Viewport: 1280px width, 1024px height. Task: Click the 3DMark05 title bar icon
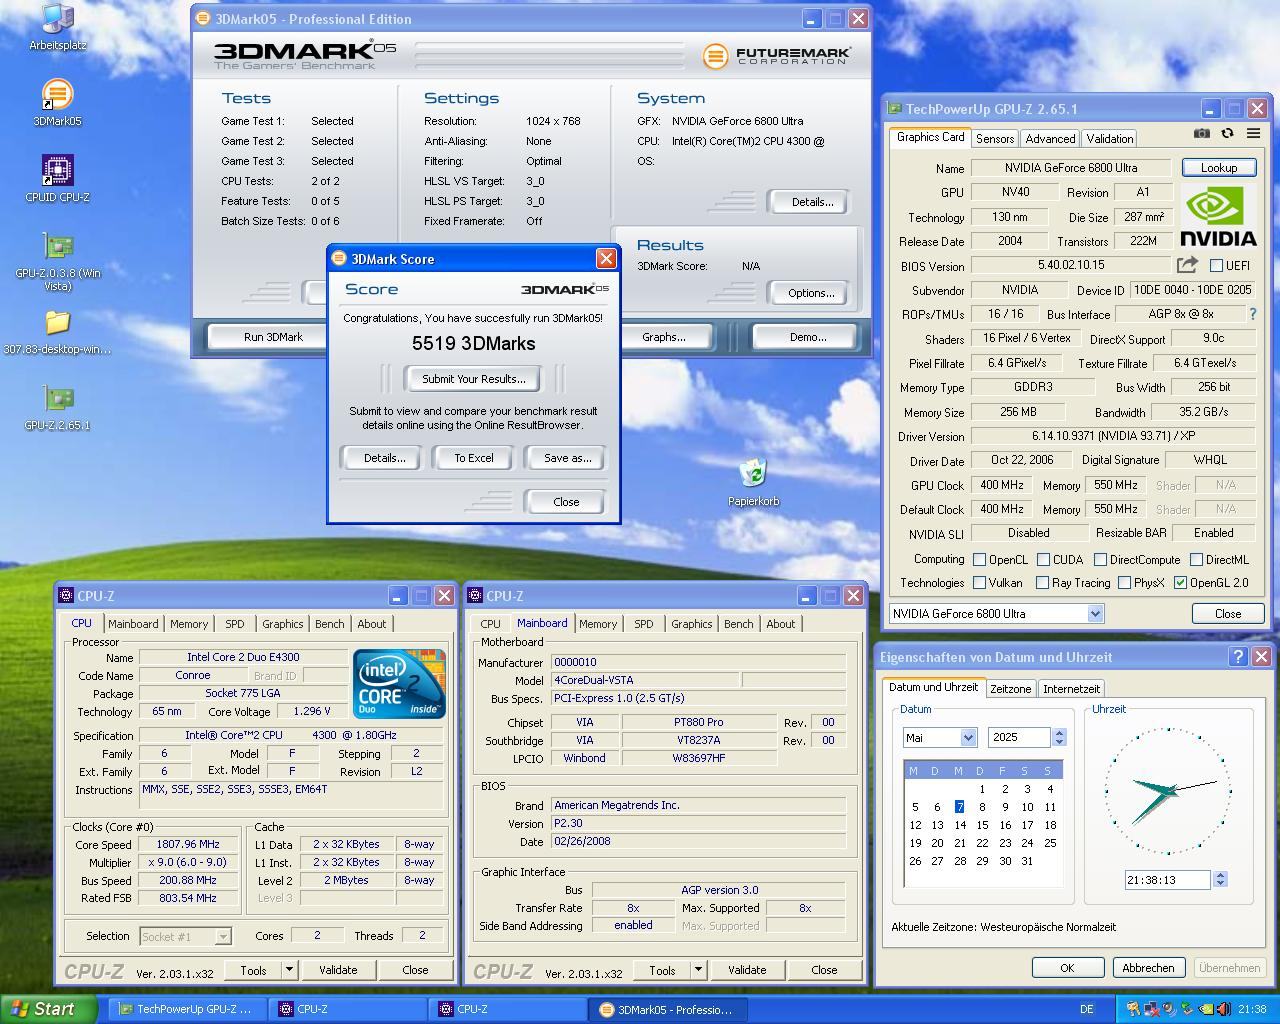coord(203,18)
